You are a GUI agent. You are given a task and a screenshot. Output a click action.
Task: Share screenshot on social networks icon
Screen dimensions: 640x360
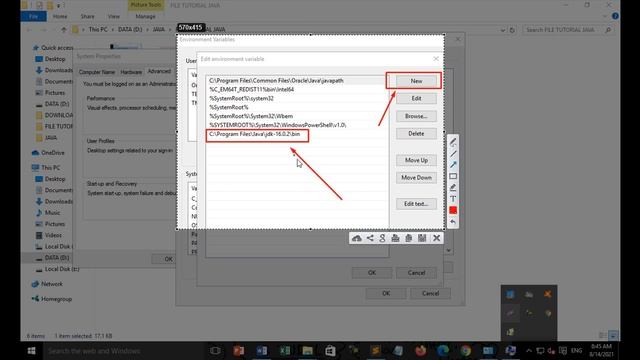(x=370, y=238)
